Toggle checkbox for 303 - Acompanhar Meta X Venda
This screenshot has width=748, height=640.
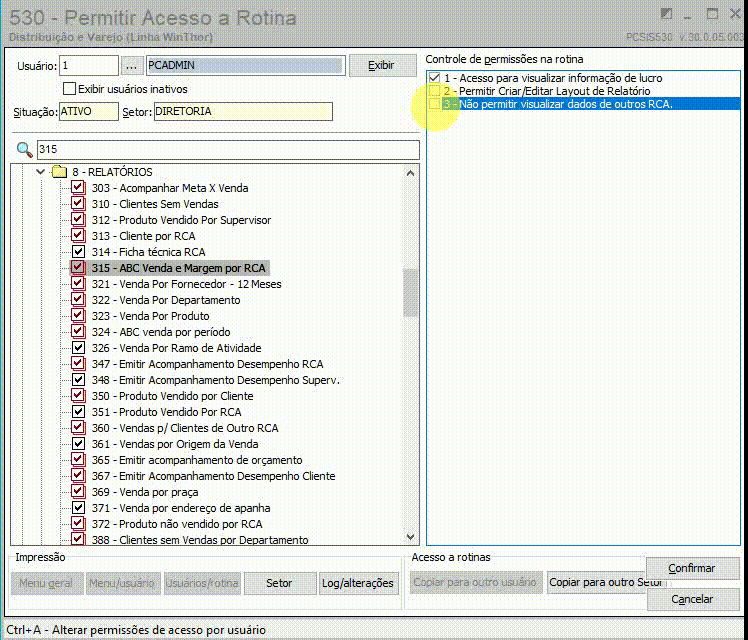coord(78,187)
